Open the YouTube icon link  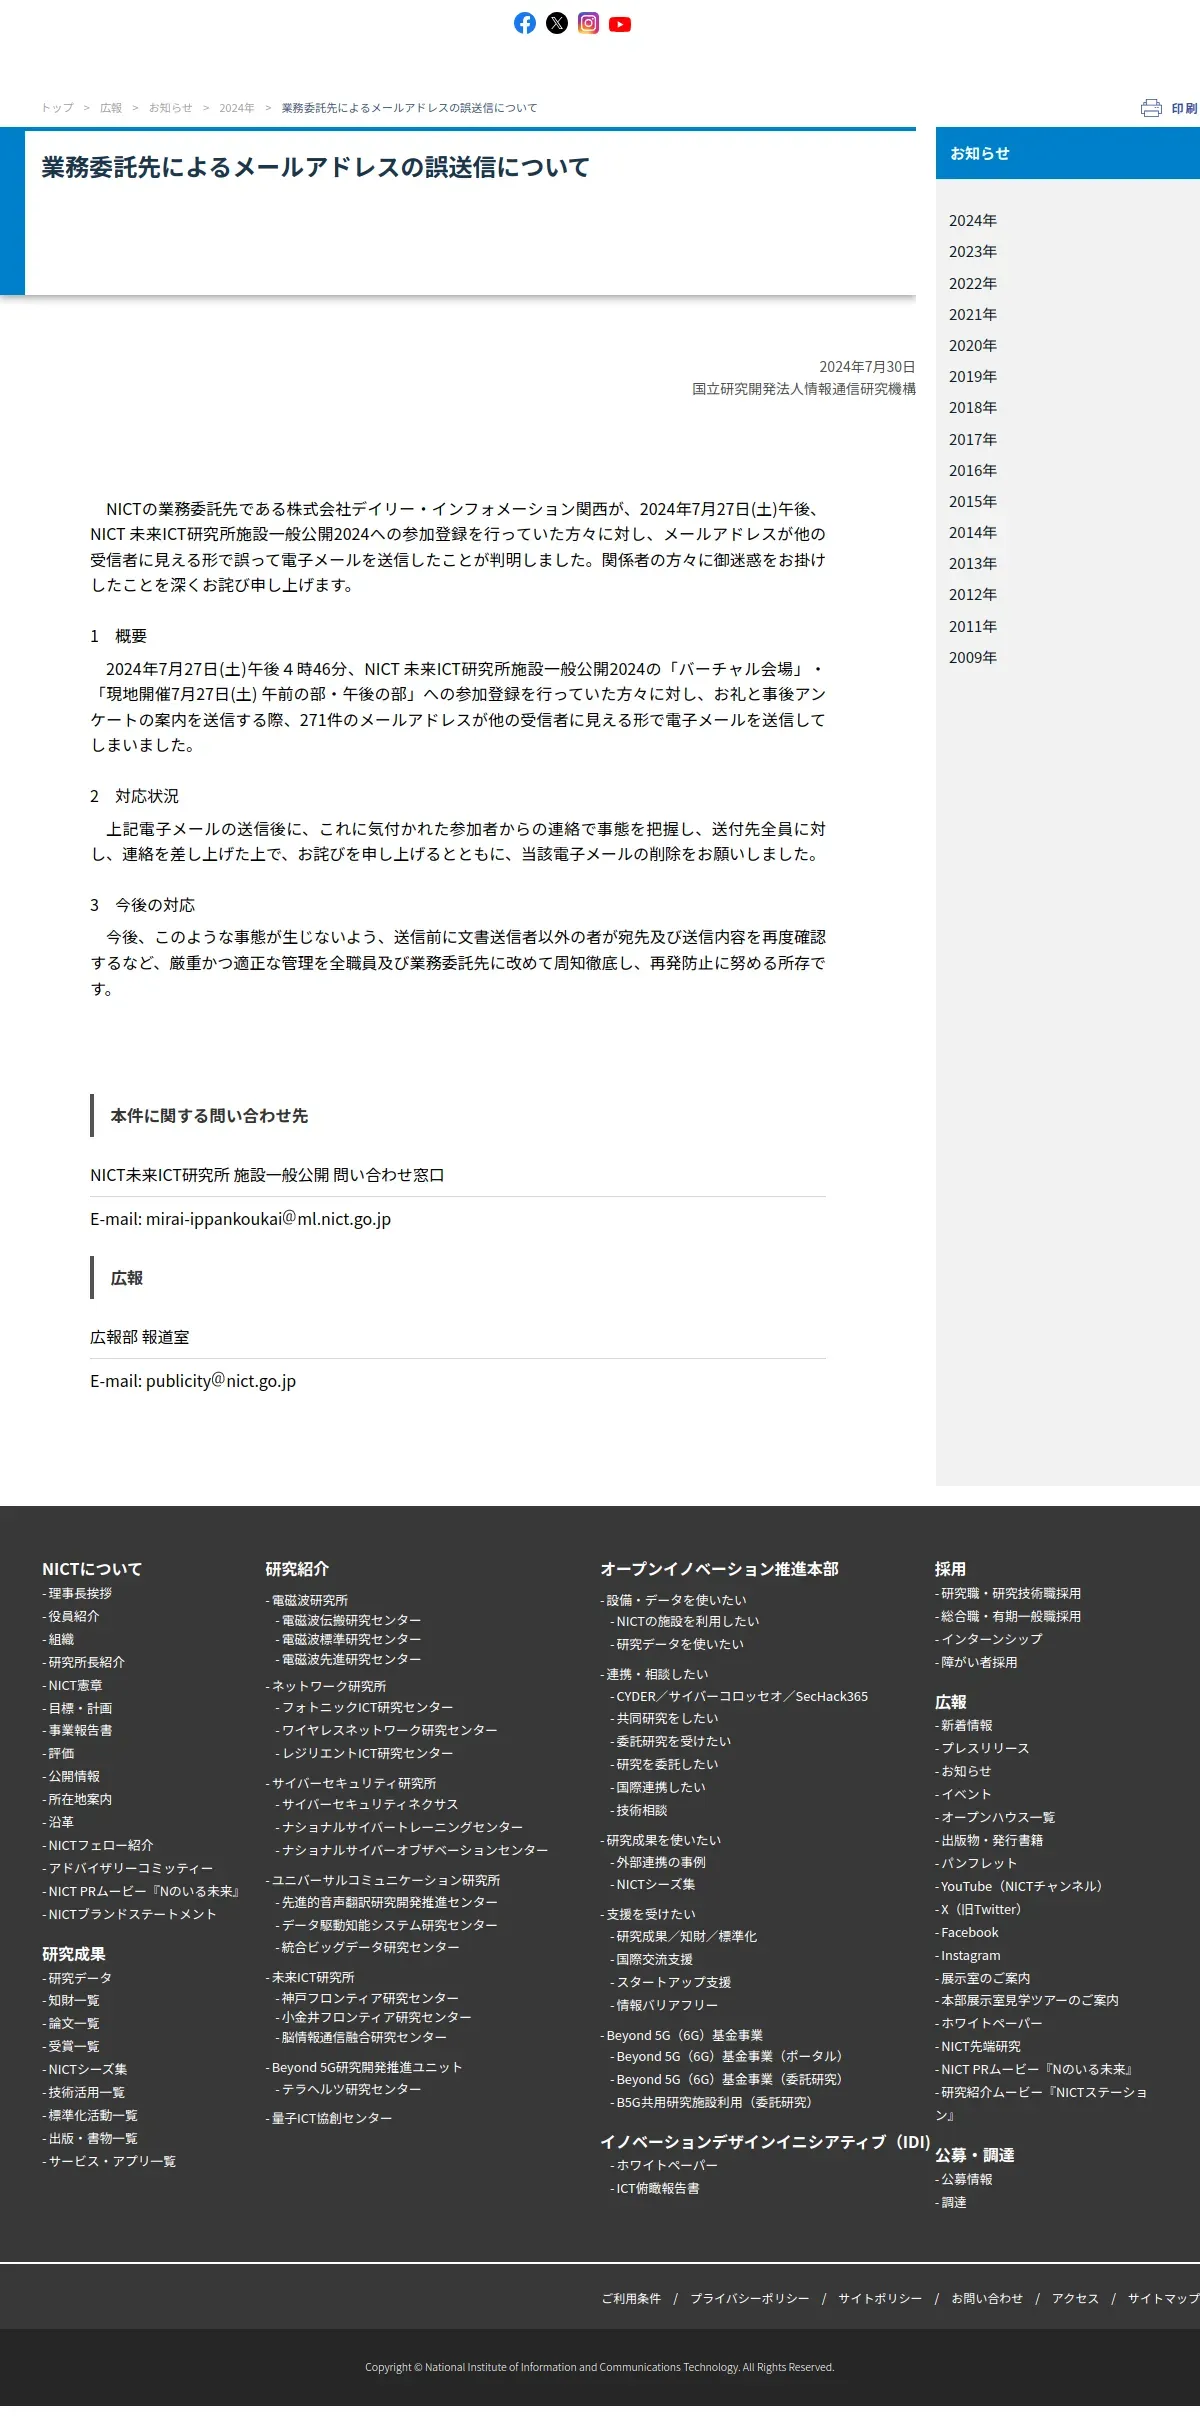[x=620, y=24]
